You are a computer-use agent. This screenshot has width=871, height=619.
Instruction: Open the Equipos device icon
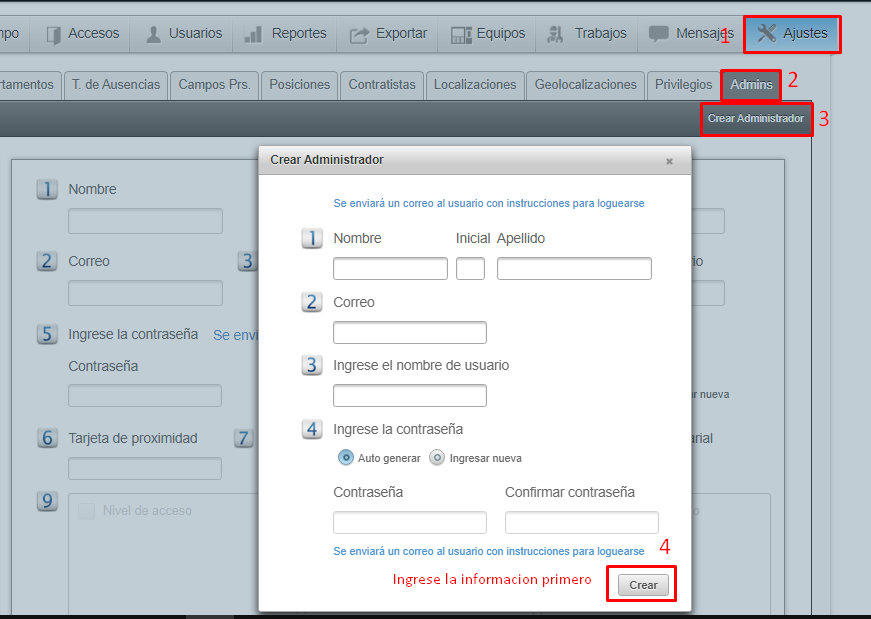[461, 34]
